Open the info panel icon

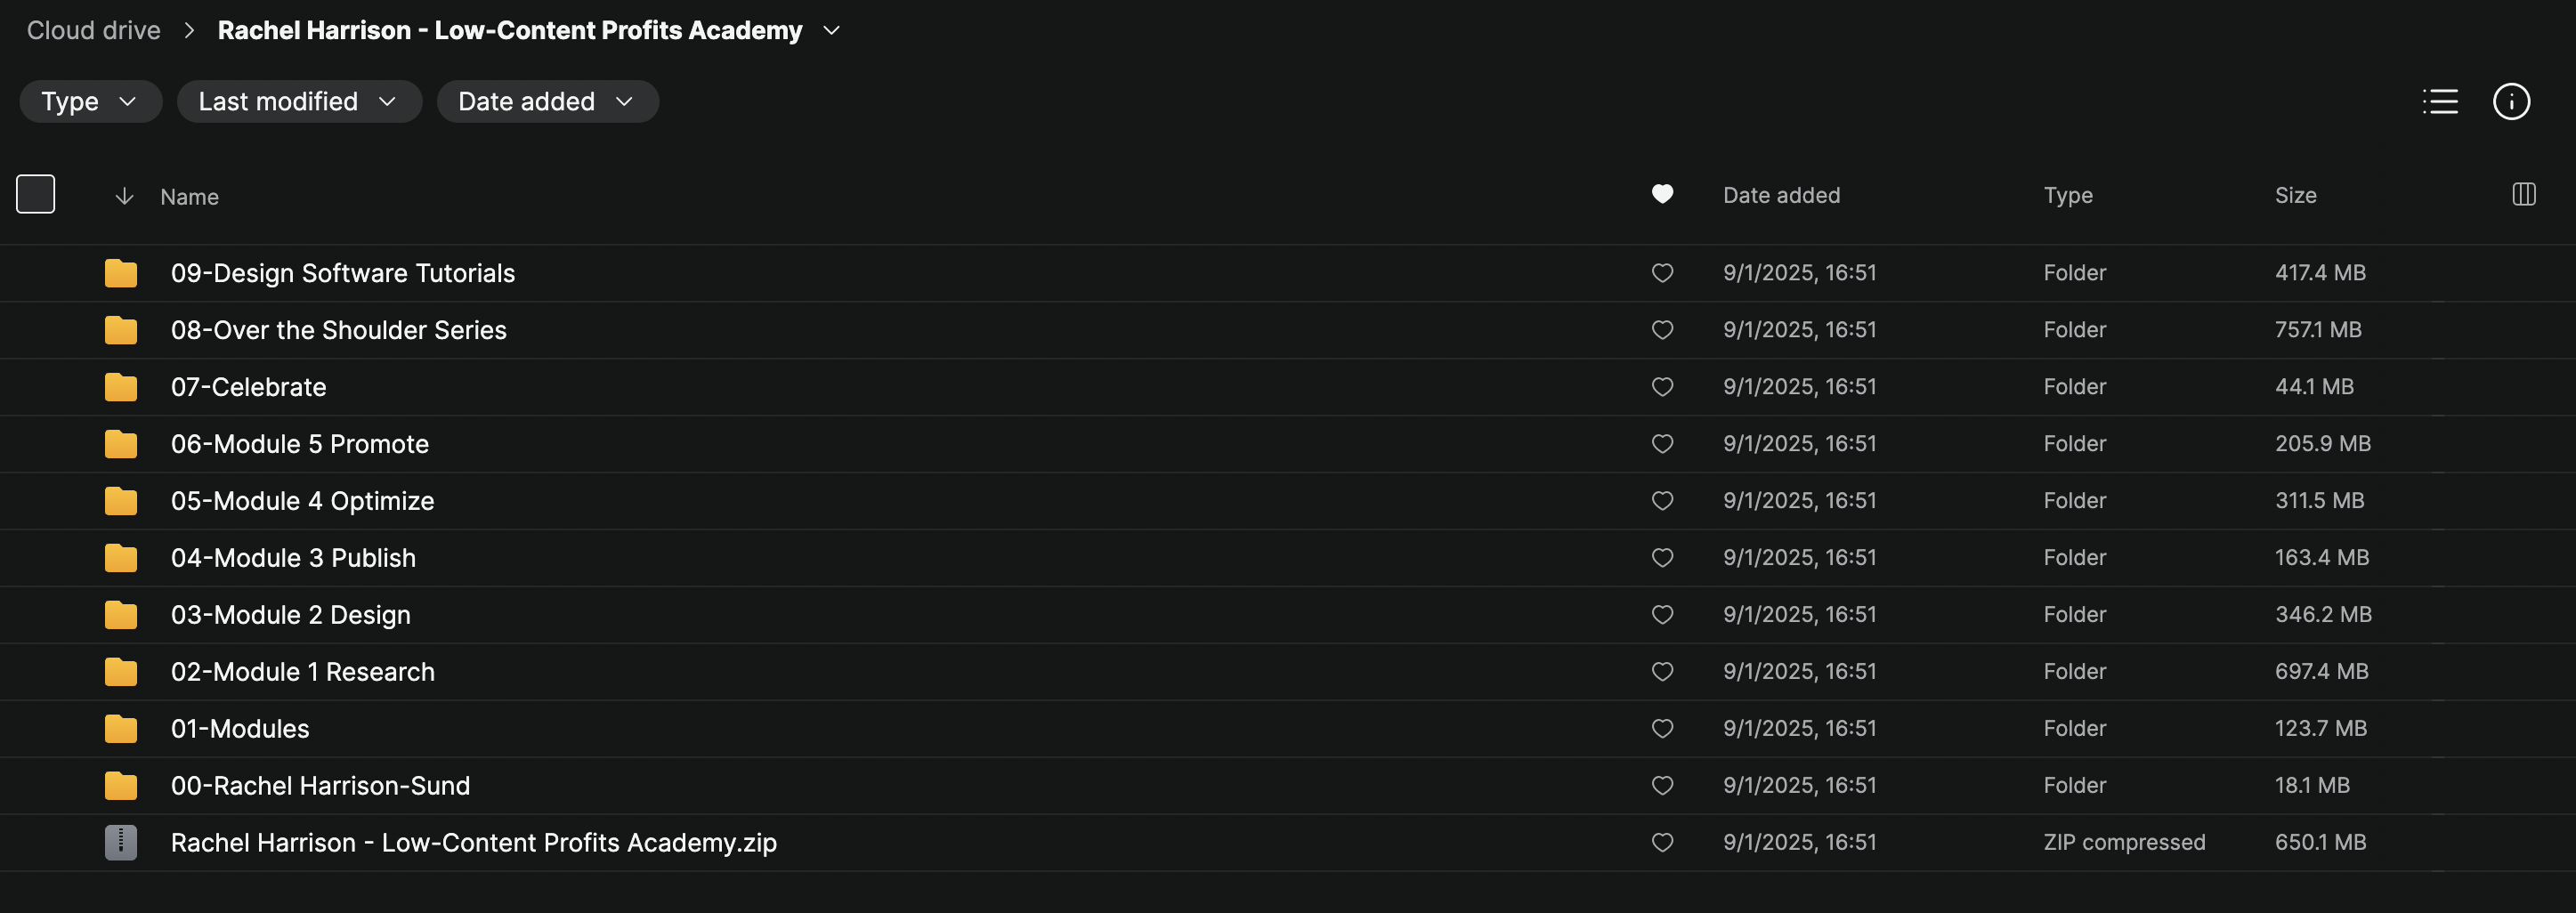(x=2511, y=101)
